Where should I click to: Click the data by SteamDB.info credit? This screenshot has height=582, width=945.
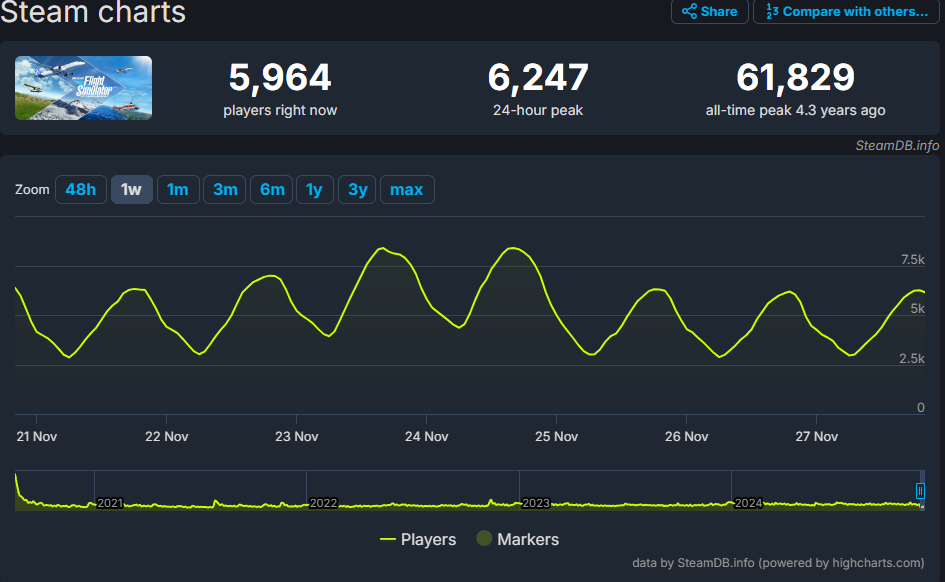point(778,563)
